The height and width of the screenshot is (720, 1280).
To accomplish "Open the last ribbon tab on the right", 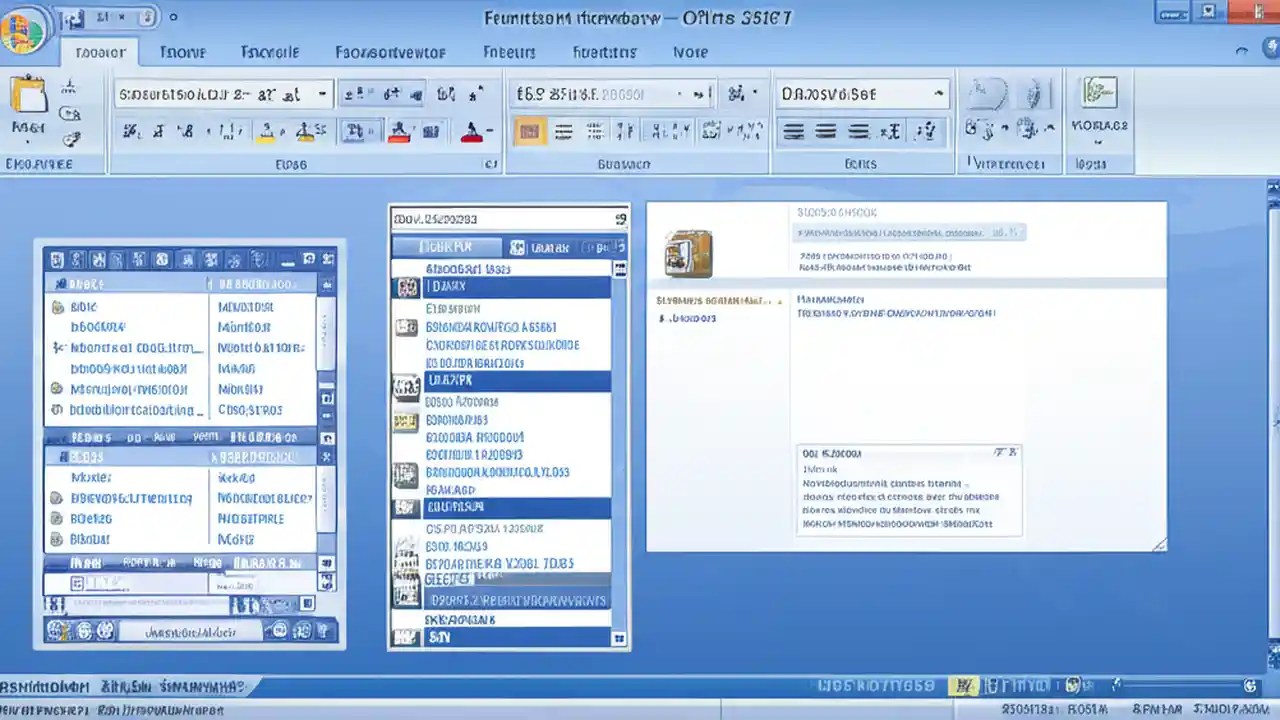I will pos(690,52).
